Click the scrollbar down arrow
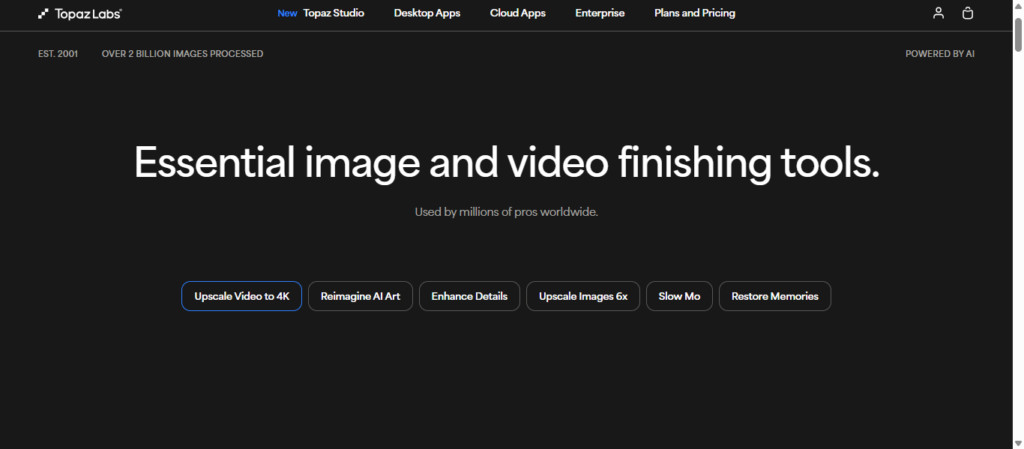1024x449 pixels. pyautogui.click(x=1017, y=442)
